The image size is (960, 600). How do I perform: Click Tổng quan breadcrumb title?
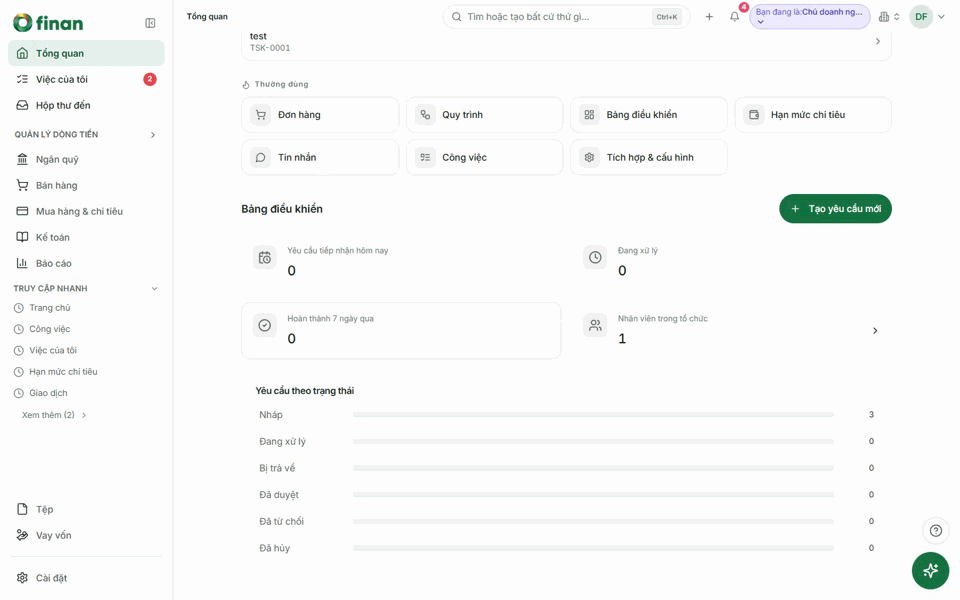pos(207,17)
